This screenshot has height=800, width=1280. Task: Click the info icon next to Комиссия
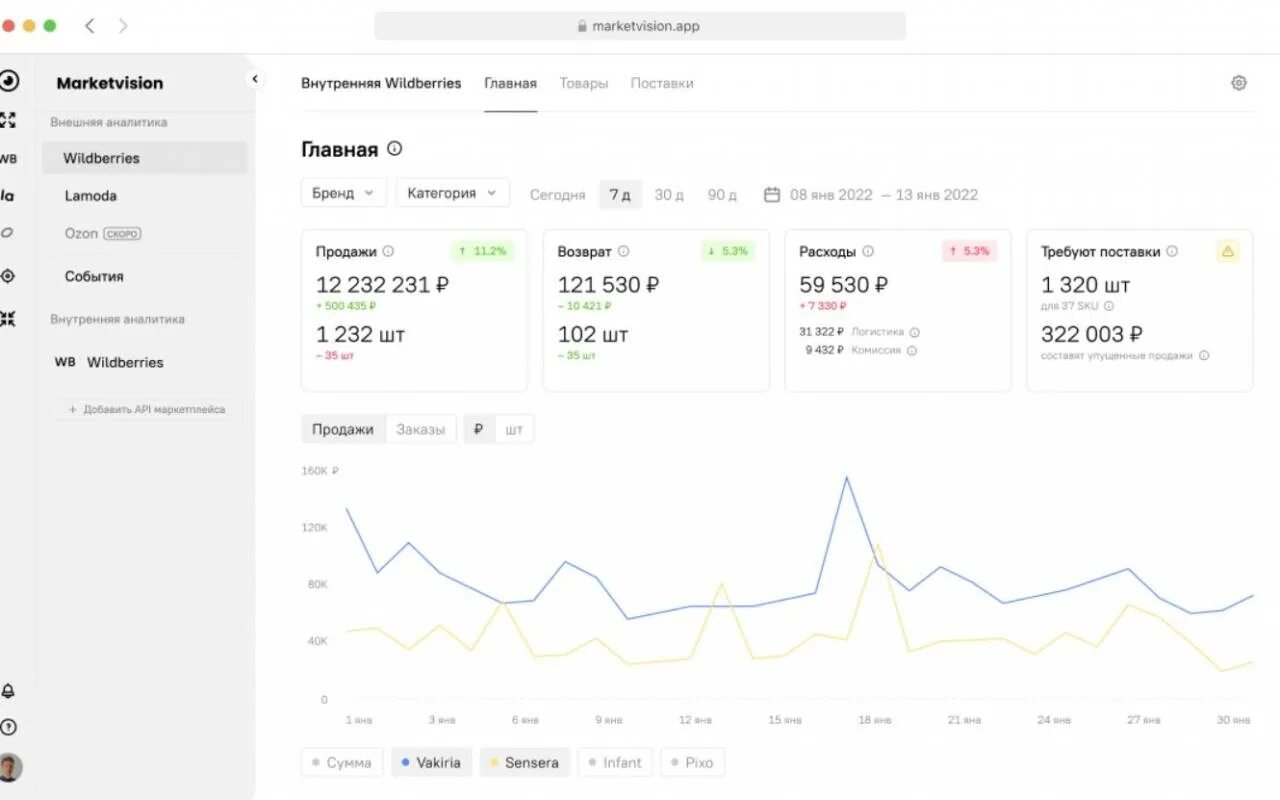click(x=911, y=351)
